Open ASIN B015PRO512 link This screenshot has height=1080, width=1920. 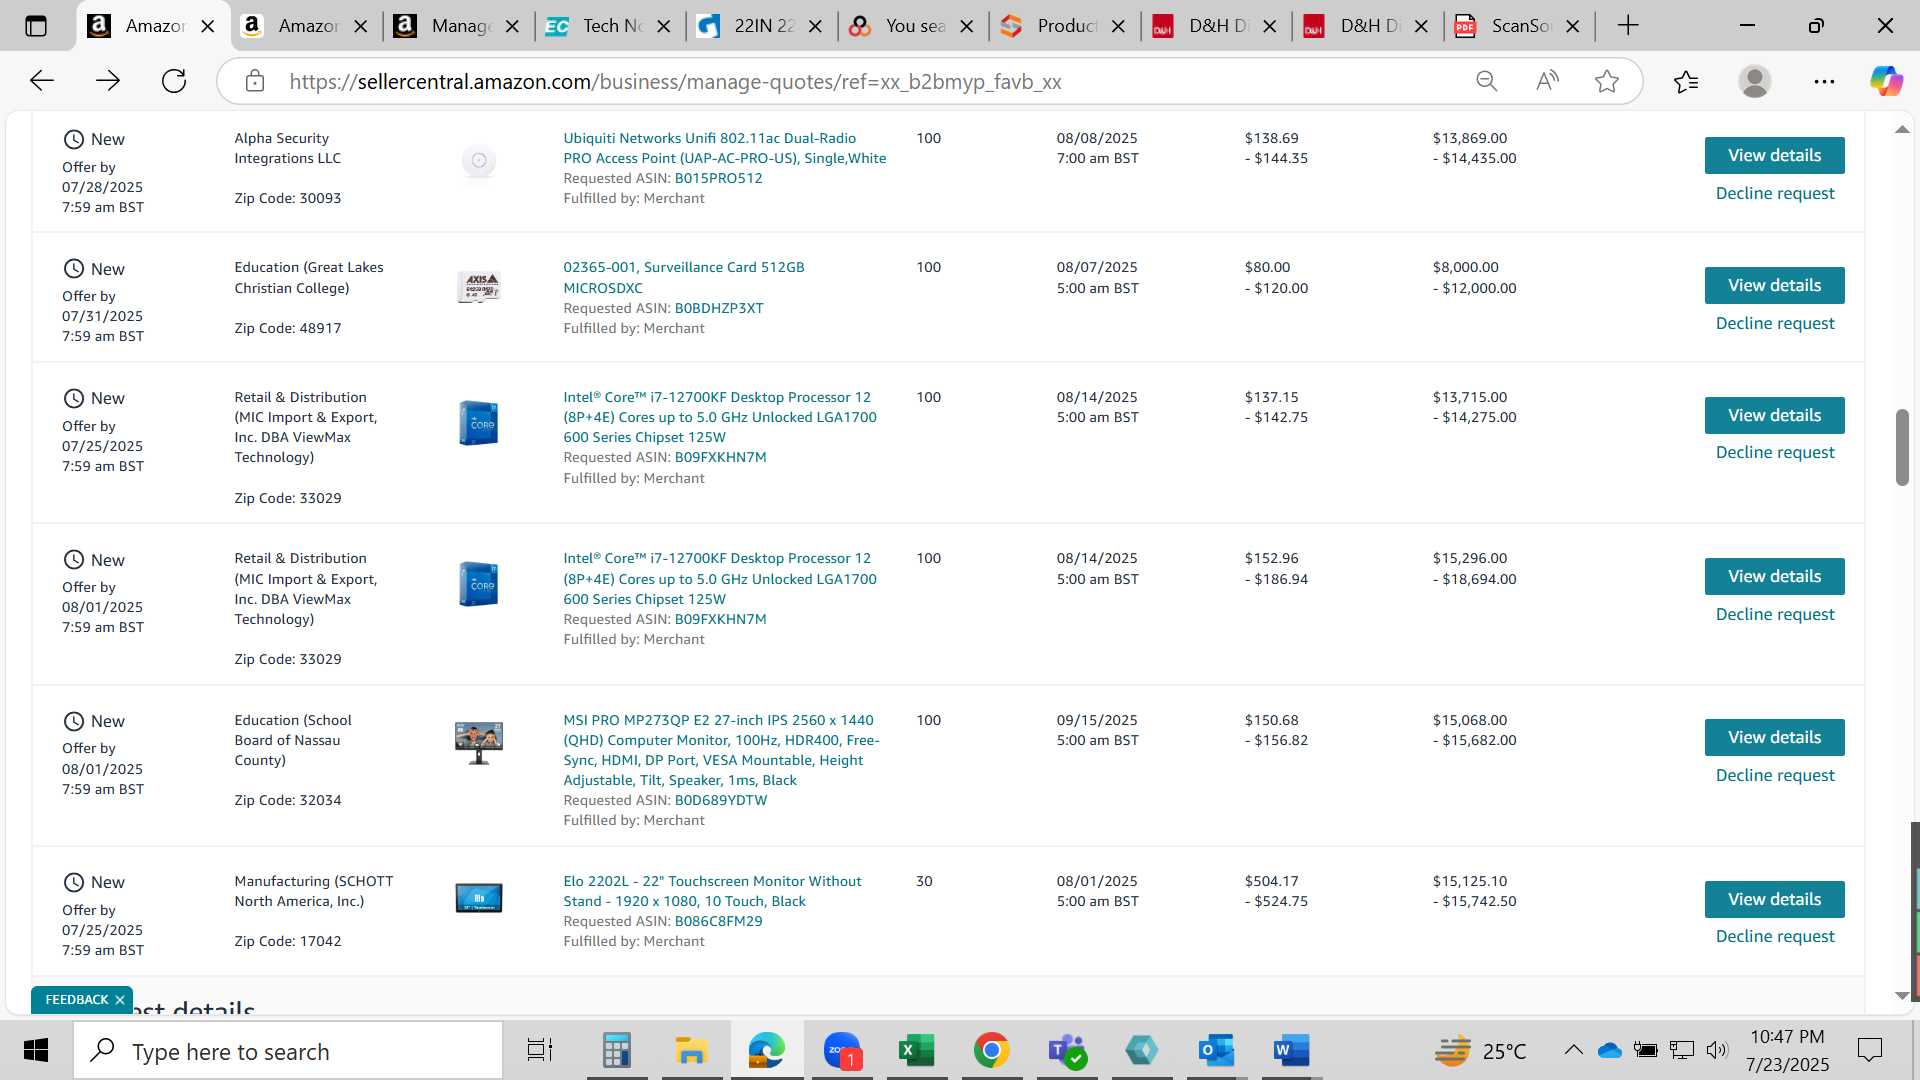718,178
